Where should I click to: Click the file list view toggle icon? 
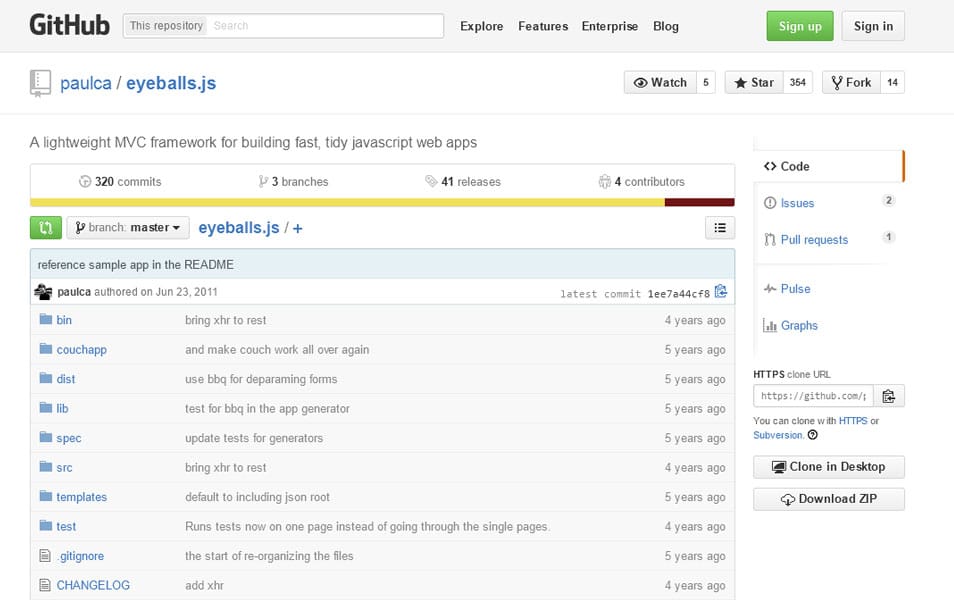720,228
